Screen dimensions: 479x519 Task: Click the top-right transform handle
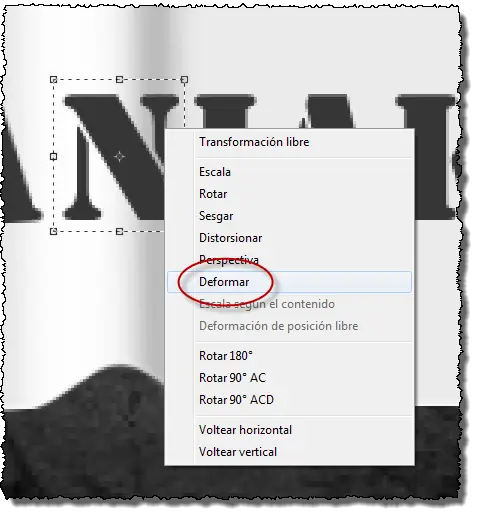click(x=184, y=79)
